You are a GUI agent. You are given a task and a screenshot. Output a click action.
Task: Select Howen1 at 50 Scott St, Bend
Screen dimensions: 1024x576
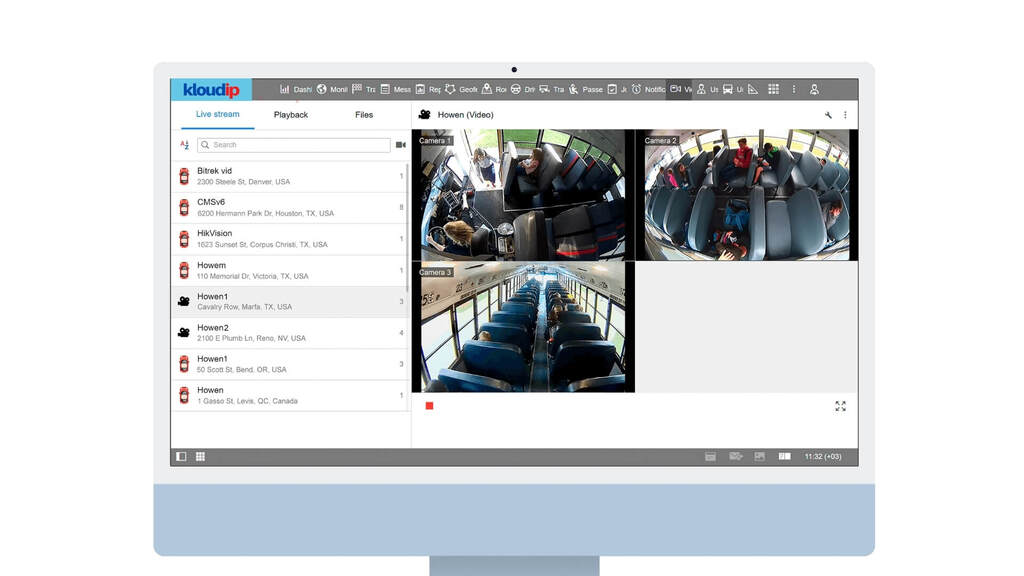click(290, 364)
